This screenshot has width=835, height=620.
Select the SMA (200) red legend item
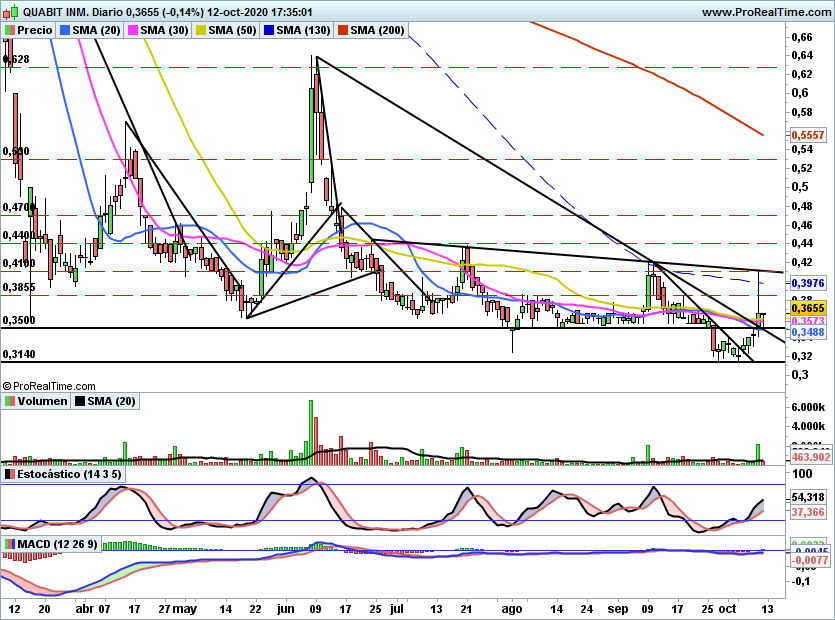(371, 30)
